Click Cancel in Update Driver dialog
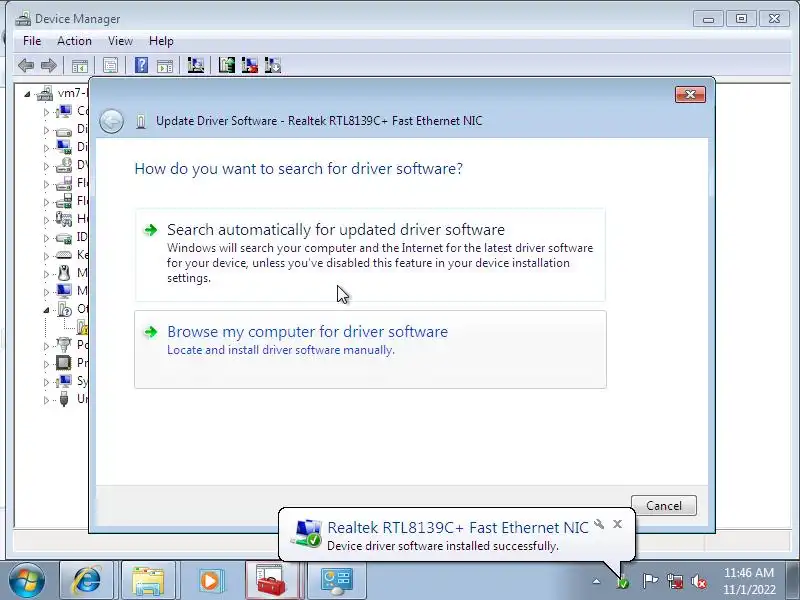 tap(663, 506)
